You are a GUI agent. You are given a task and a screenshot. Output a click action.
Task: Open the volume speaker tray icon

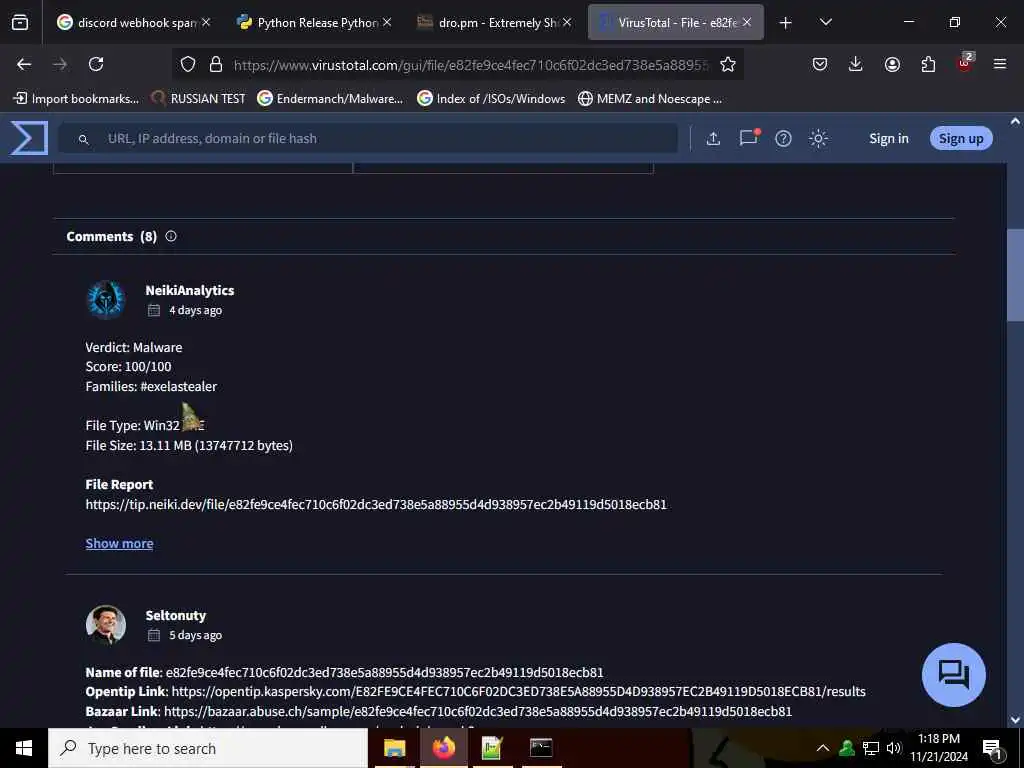pos(894,748)
